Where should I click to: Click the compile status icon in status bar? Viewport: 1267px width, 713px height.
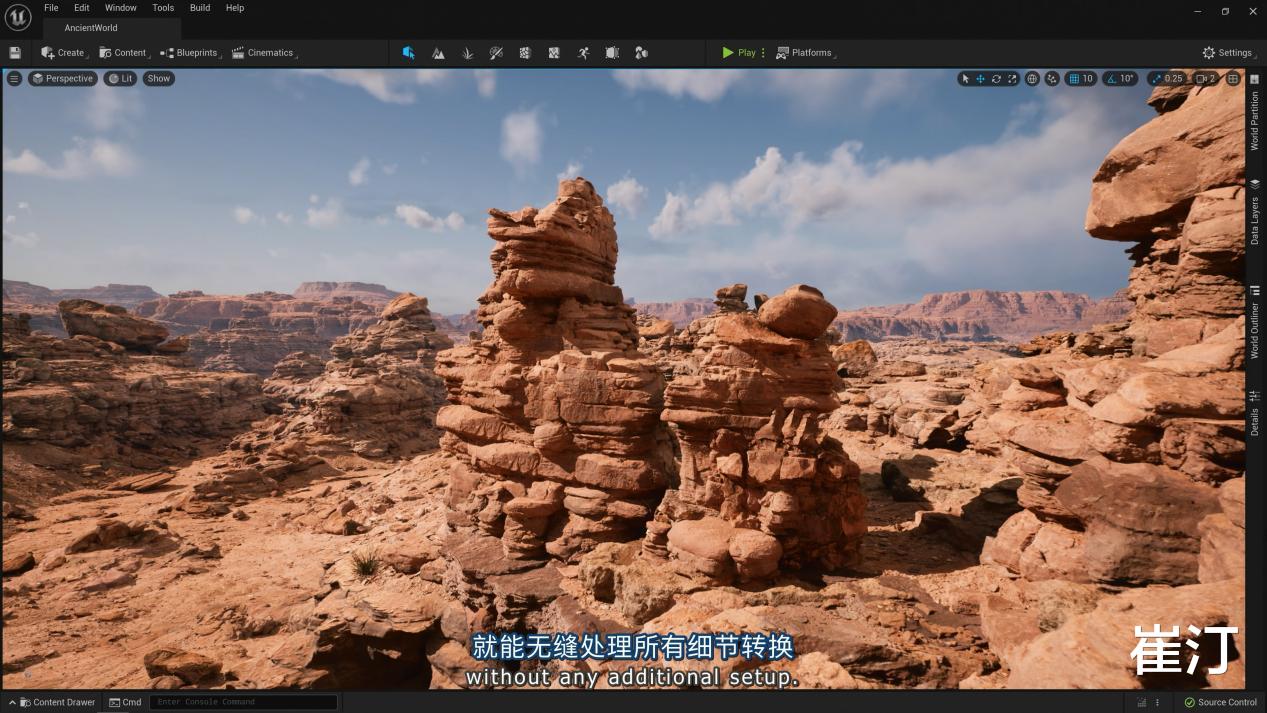pos(1142,702)
